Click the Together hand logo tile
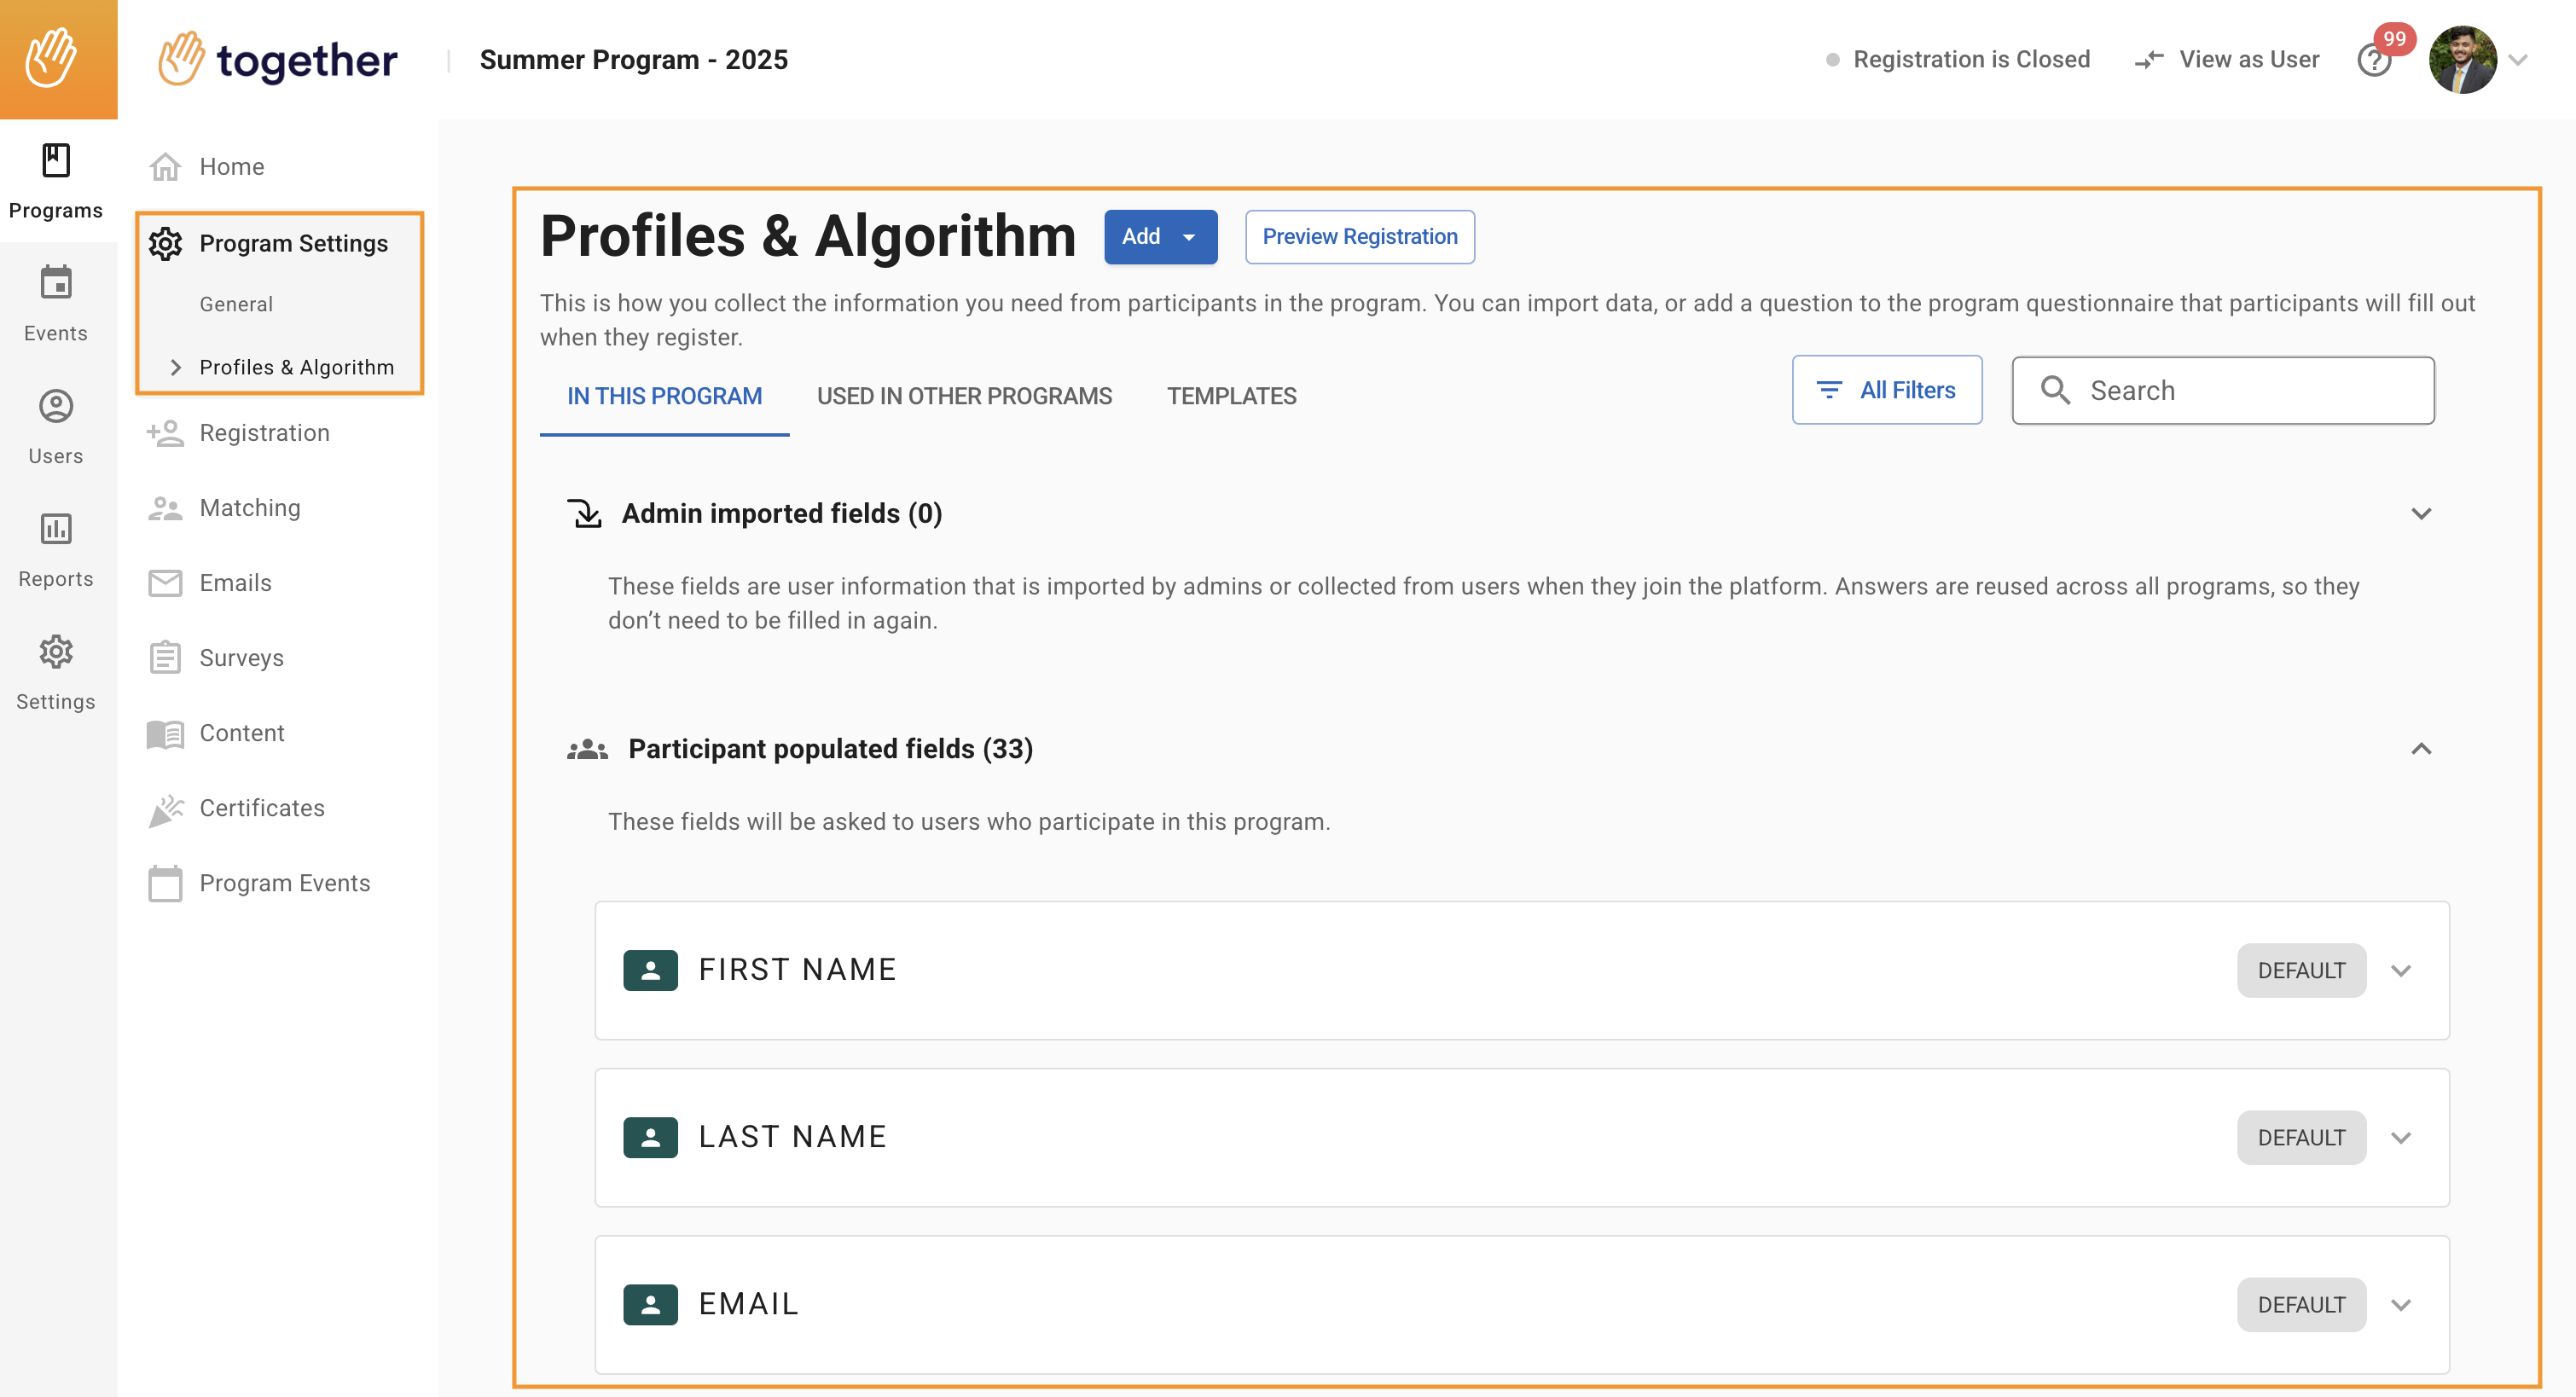Image resolution: width=2576 pixels, height=1397 pixels. coord(58,59)
